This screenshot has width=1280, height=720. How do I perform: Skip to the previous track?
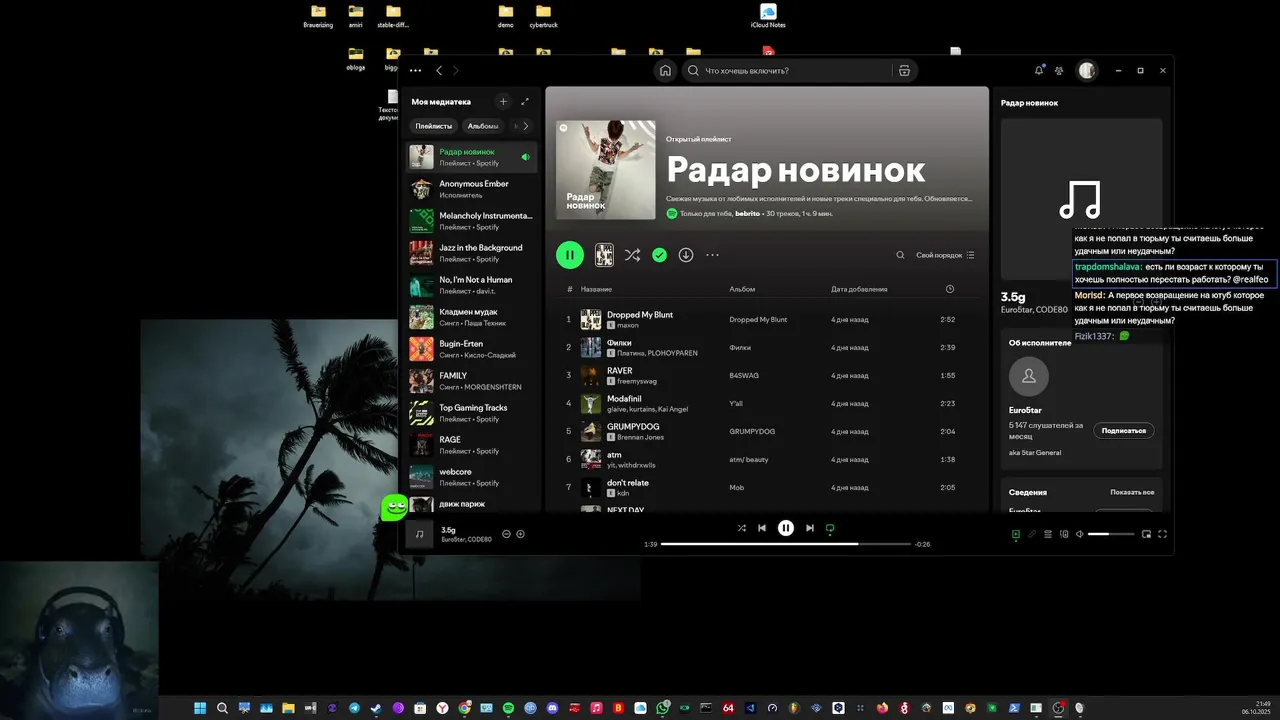[x=762, y=528]
